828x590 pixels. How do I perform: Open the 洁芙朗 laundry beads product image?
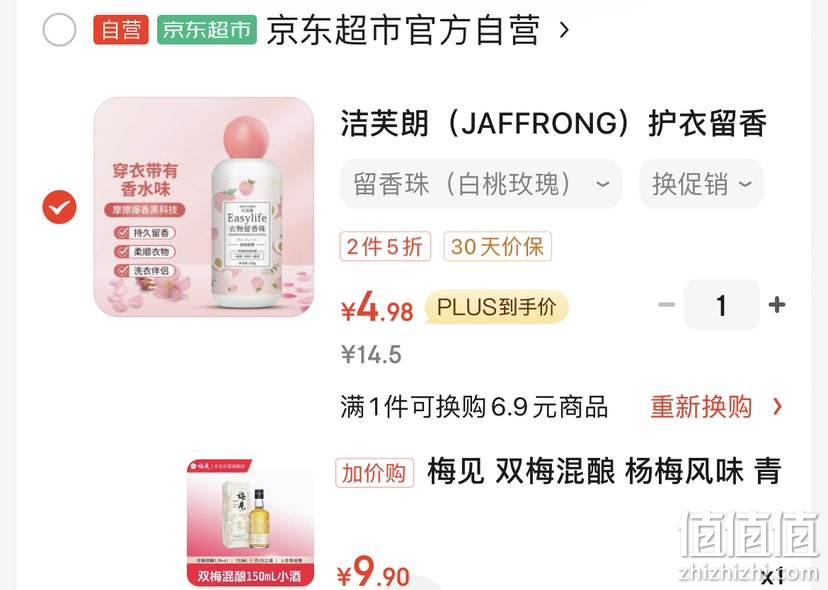click(204, 207)
